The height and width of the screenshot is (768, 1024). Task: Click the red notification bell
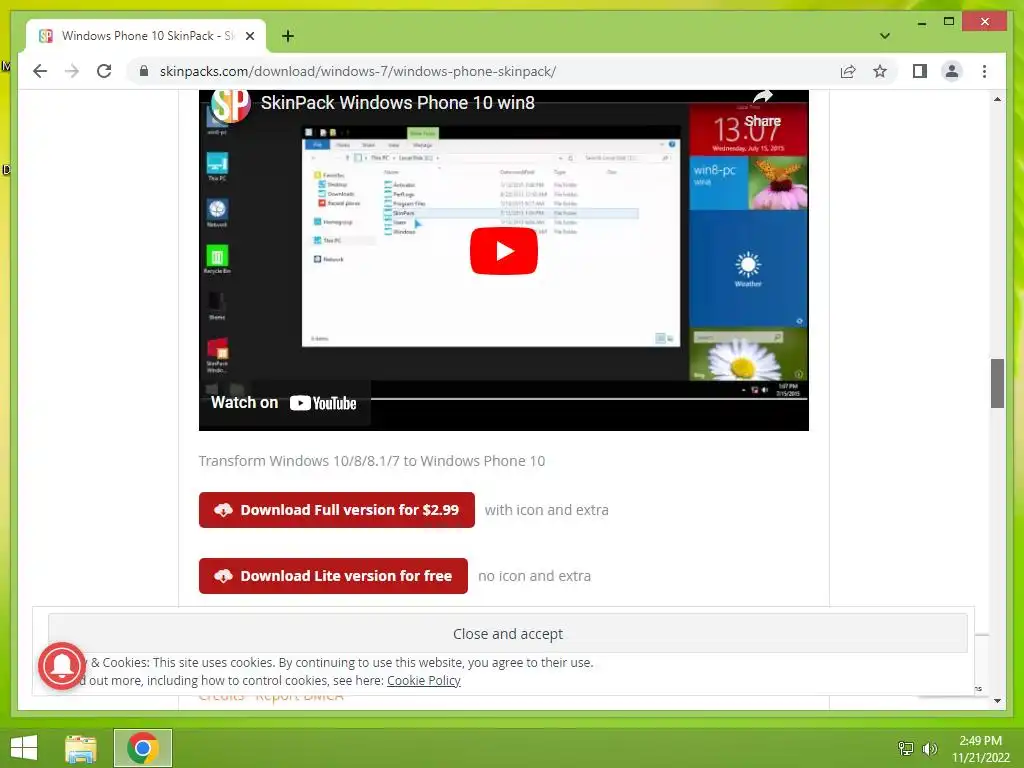pos(62,666)
